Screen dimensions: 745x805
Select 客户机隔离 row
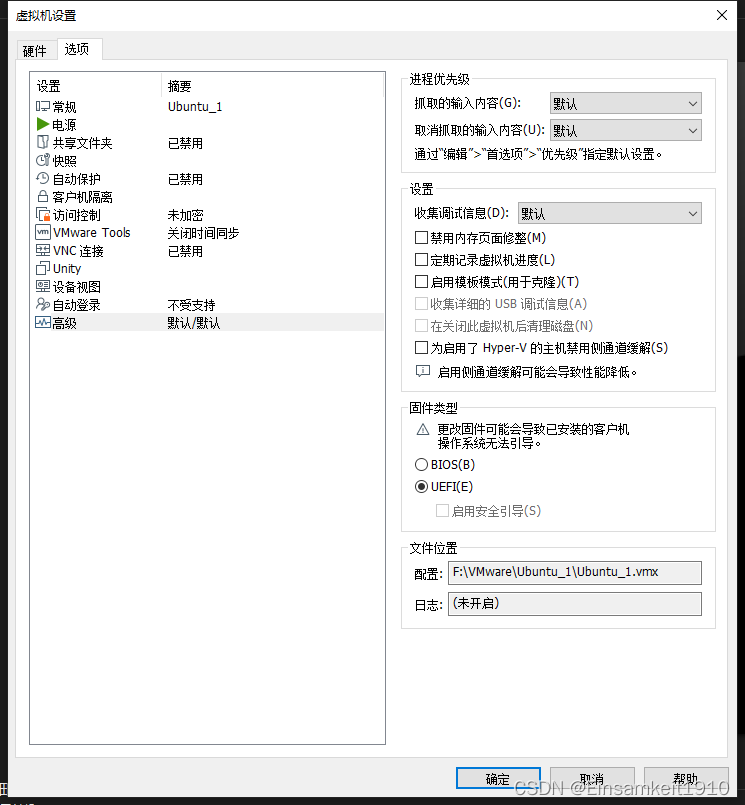(x=207, y=196)
